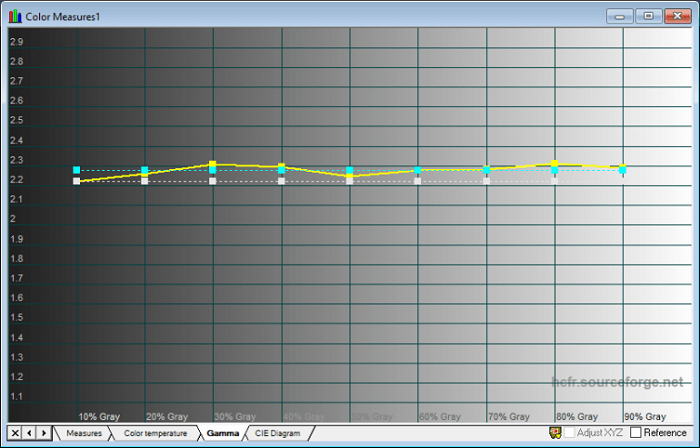
Task: Click the white reference point at 80% Gray
Action: point(555,181)
